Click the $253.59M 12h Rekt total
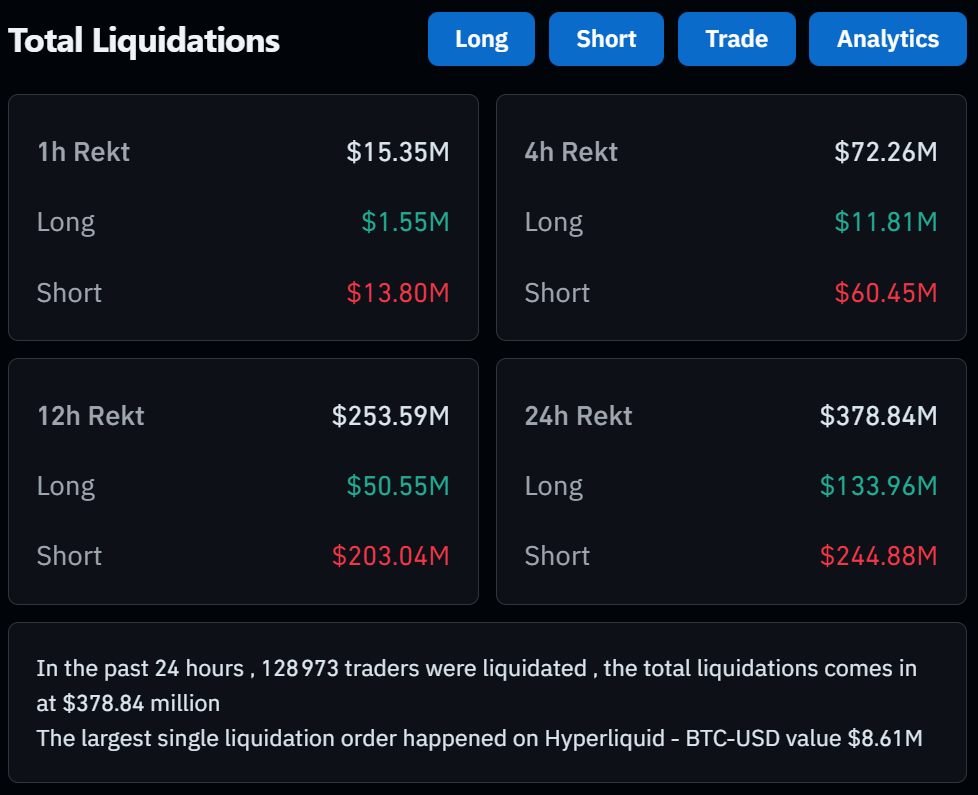 point(391,416)
